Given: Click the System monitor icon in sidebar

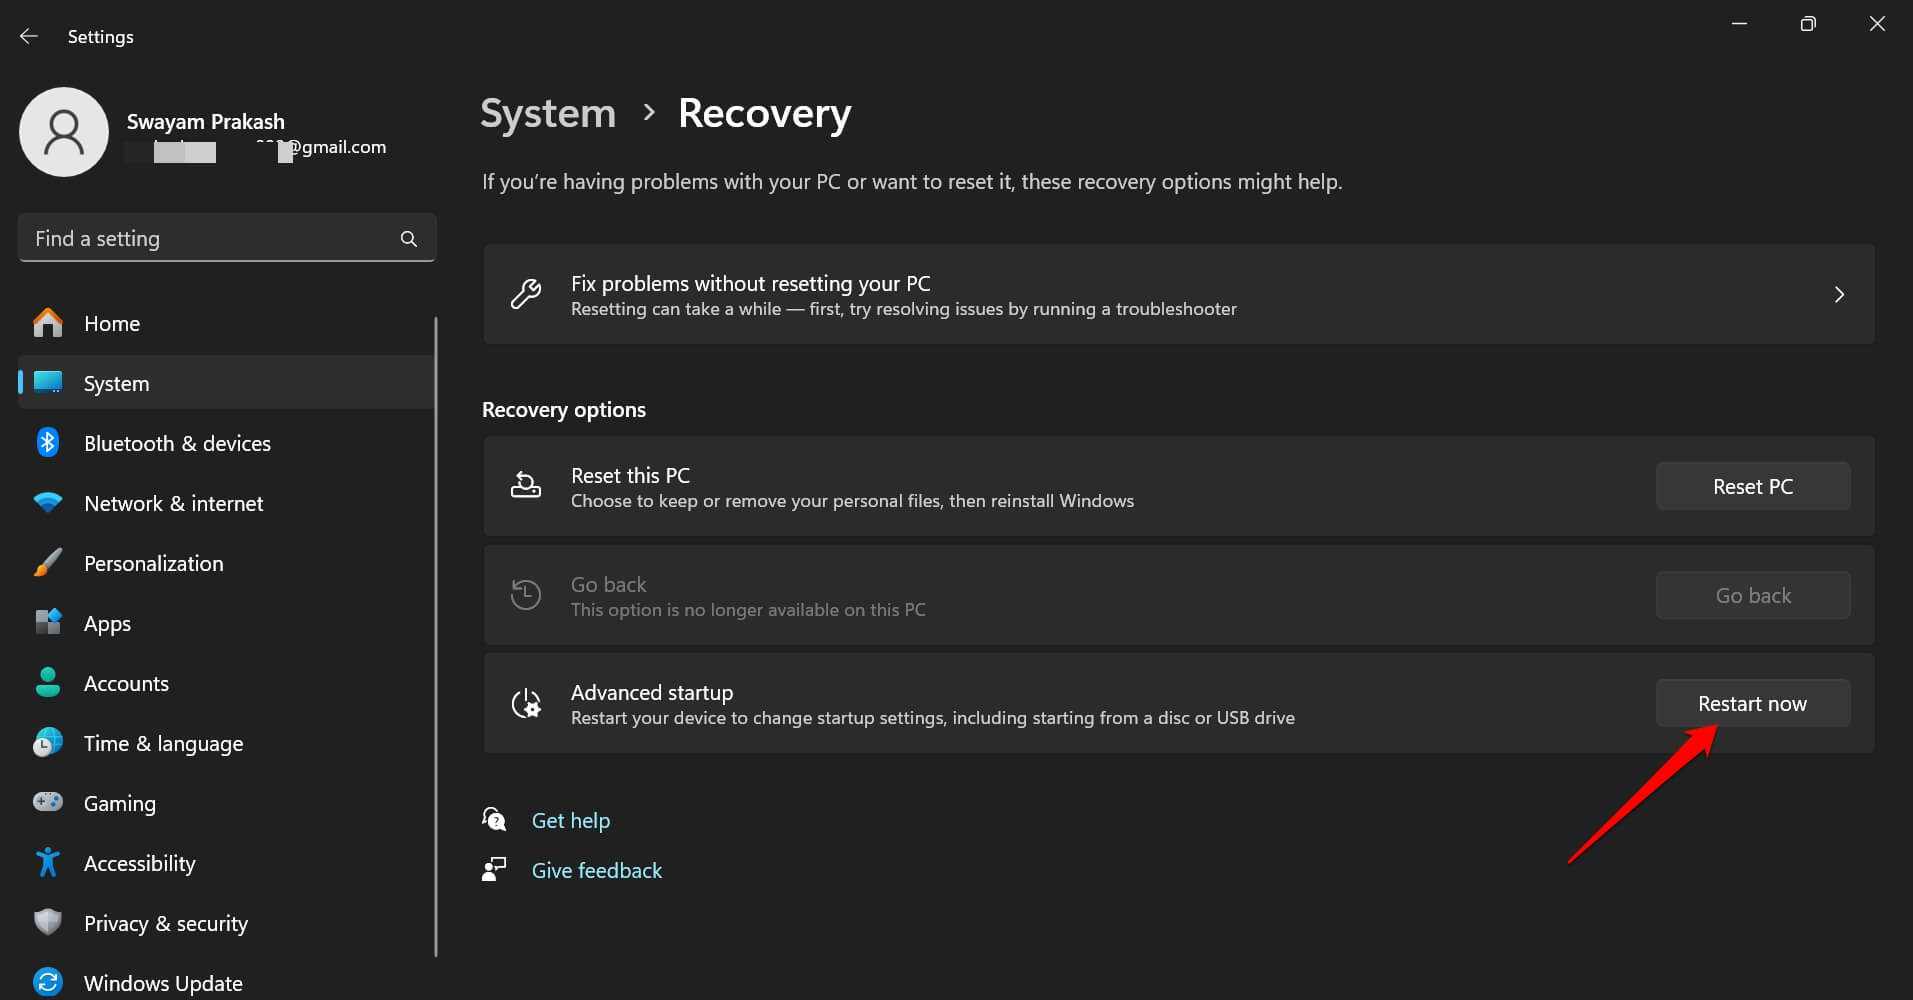Looking at the screenshot, I should pos(48,382).
